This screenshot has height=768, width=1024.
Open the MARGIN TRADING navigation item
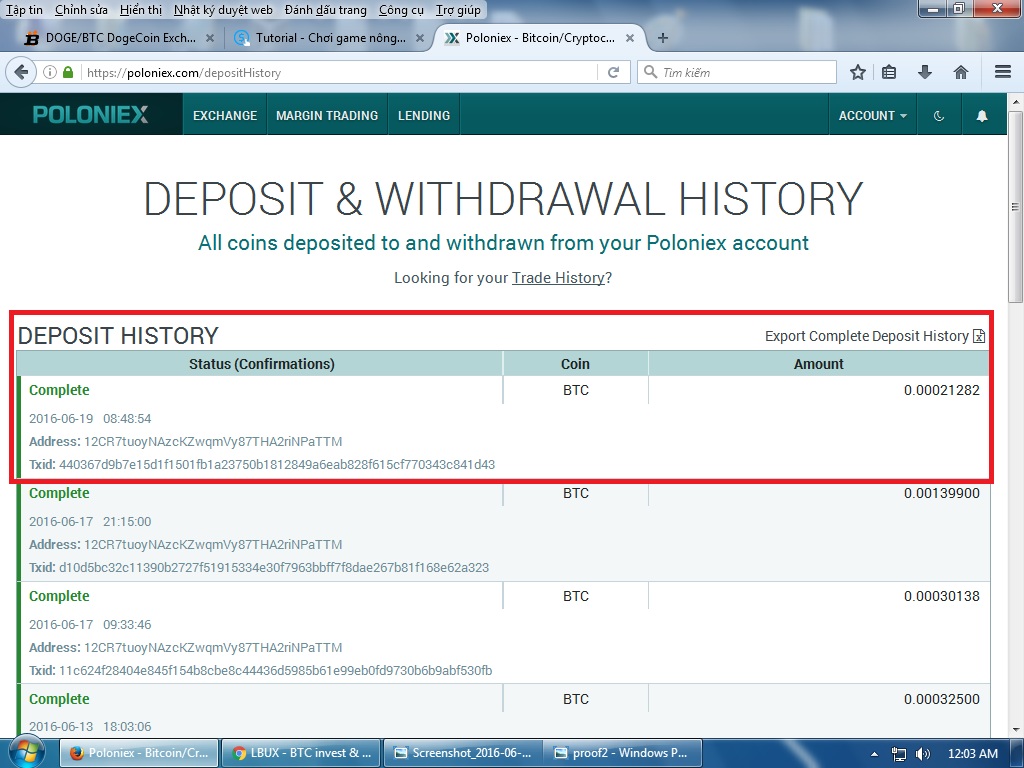point(327,116)
